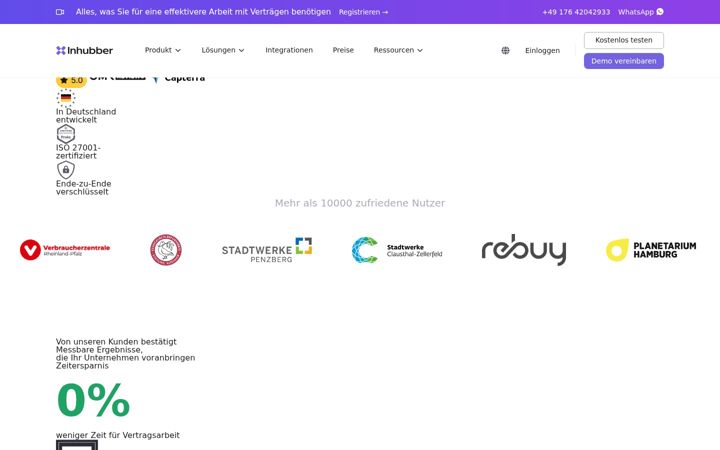Click the 'ISO 27001-zertifiziert' text
720x450 pixels.
pos(78,152)
